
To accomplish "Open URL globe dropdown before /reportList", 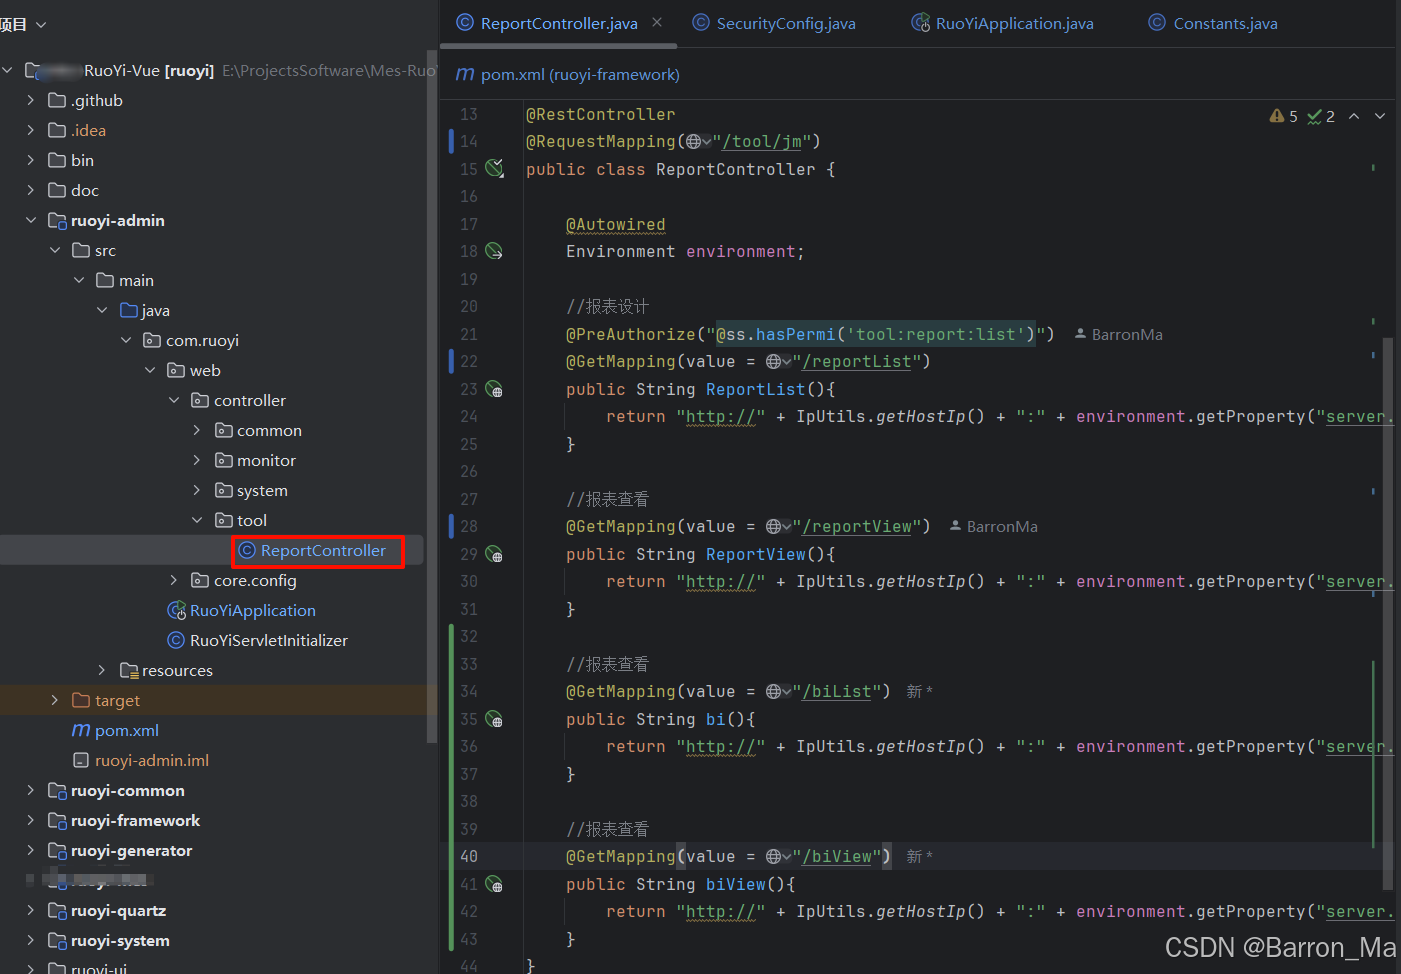I will point(779,361).
